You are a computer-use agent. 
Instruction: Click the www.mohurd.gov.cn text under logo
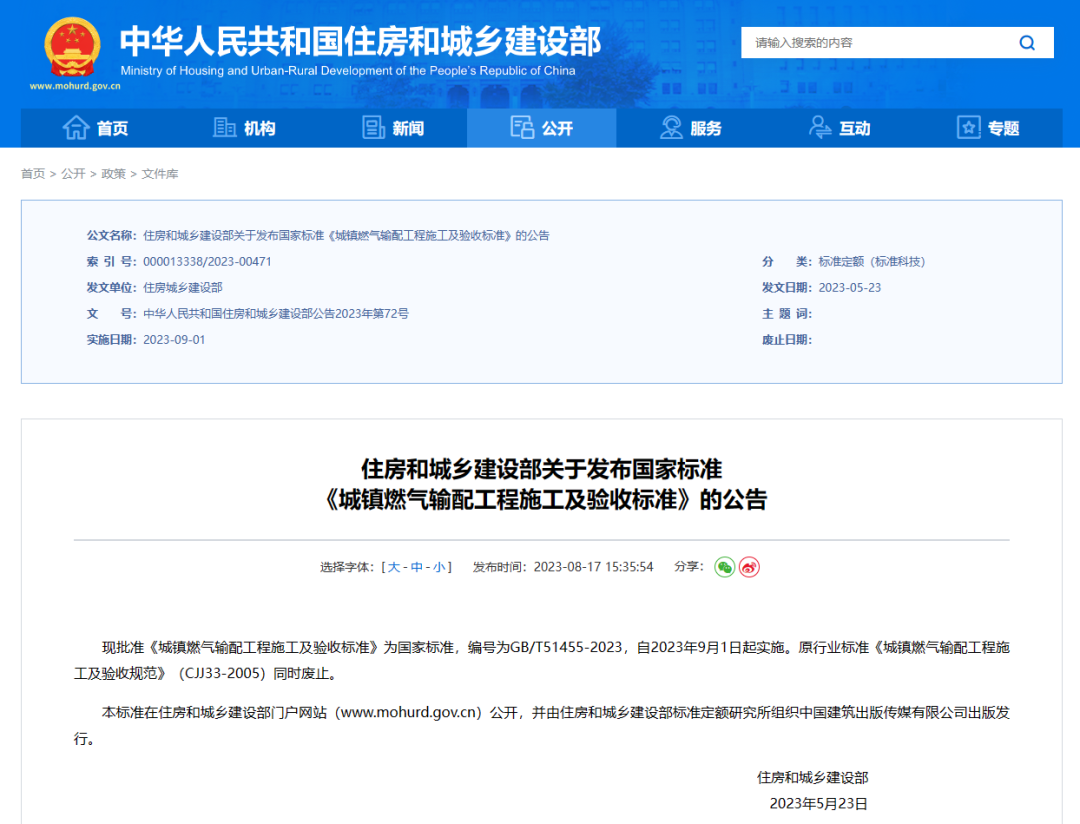pyautogui.click(x=75, y=86)
